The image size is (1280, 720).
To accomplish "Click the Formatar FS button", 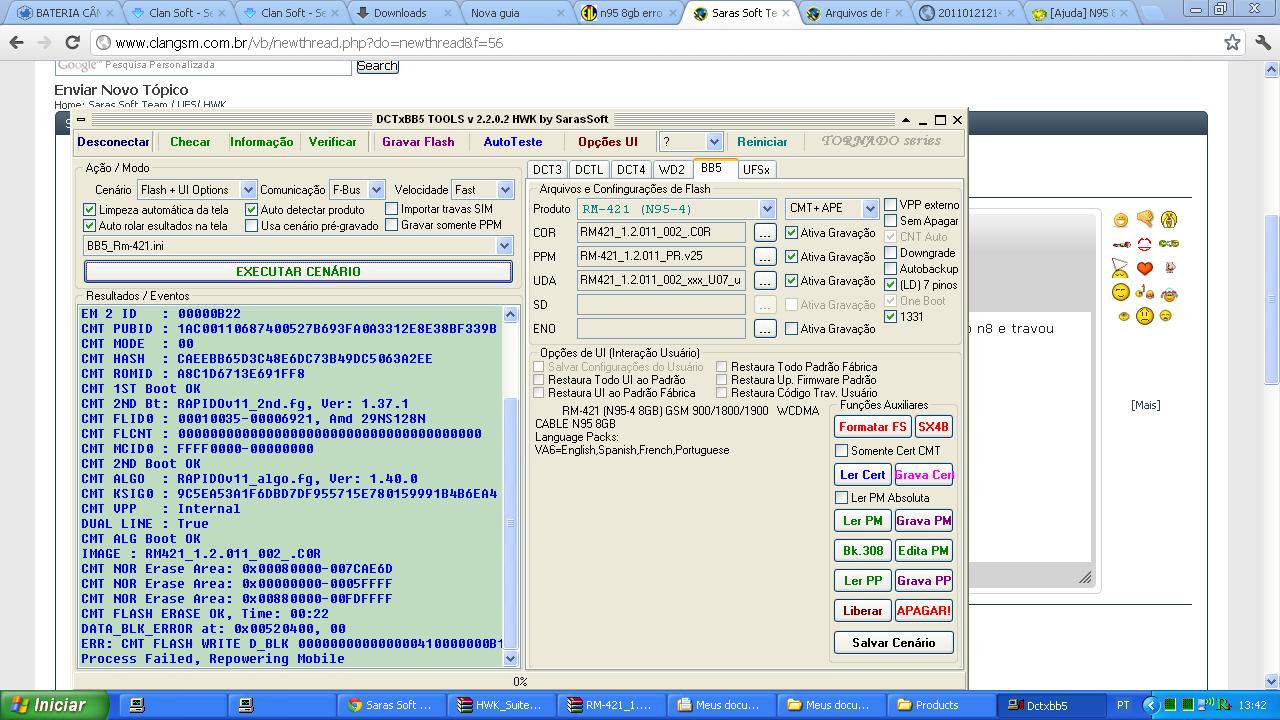I will [872, 427].
